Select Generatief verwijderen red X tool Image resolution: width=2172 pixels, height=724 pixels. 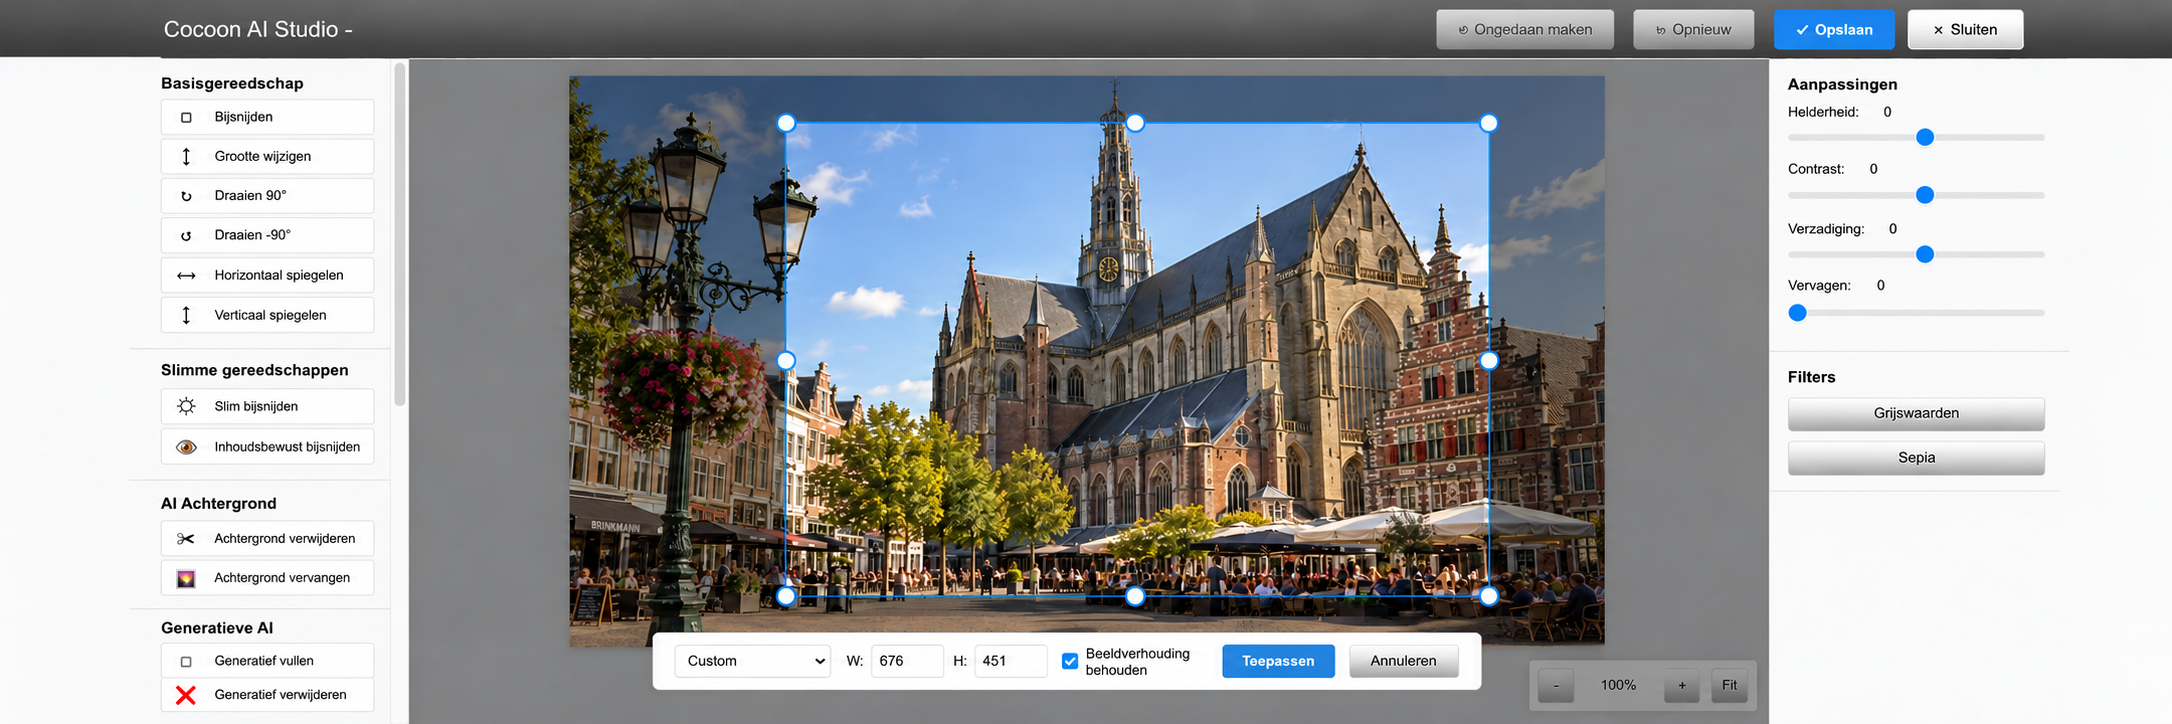point(267,695)
